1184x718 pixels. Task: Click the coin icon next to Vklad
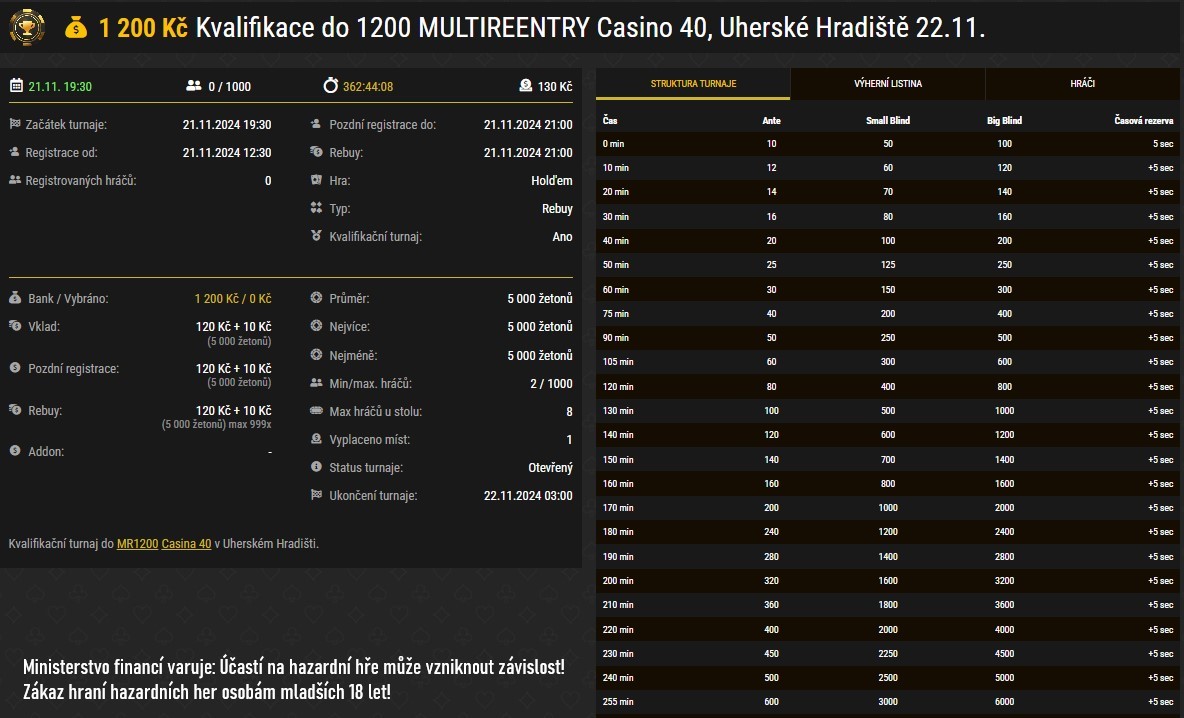coord(14,325)
